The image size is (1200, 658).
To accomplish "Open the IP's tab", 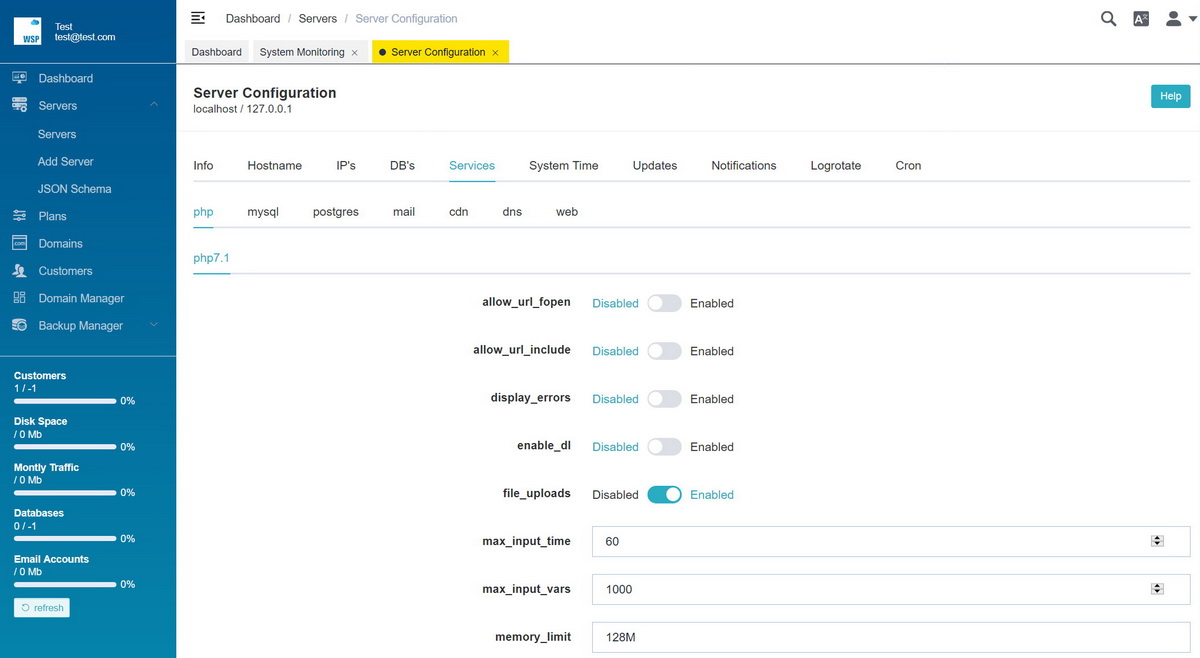I will pos(346,166).
